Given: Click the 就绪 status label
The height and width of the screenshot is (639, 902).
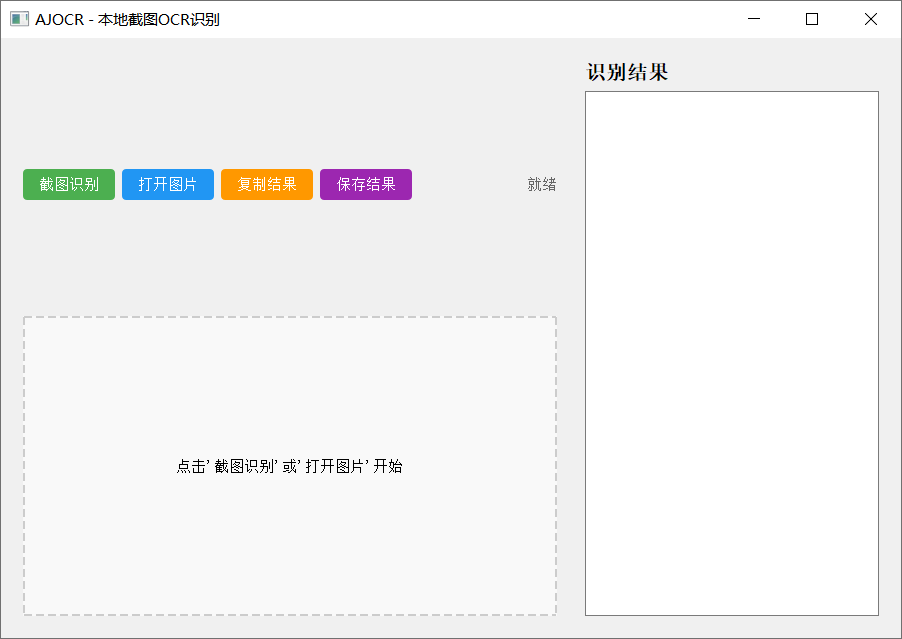Looking at the screenshot, I should click(x=542, y=185).
